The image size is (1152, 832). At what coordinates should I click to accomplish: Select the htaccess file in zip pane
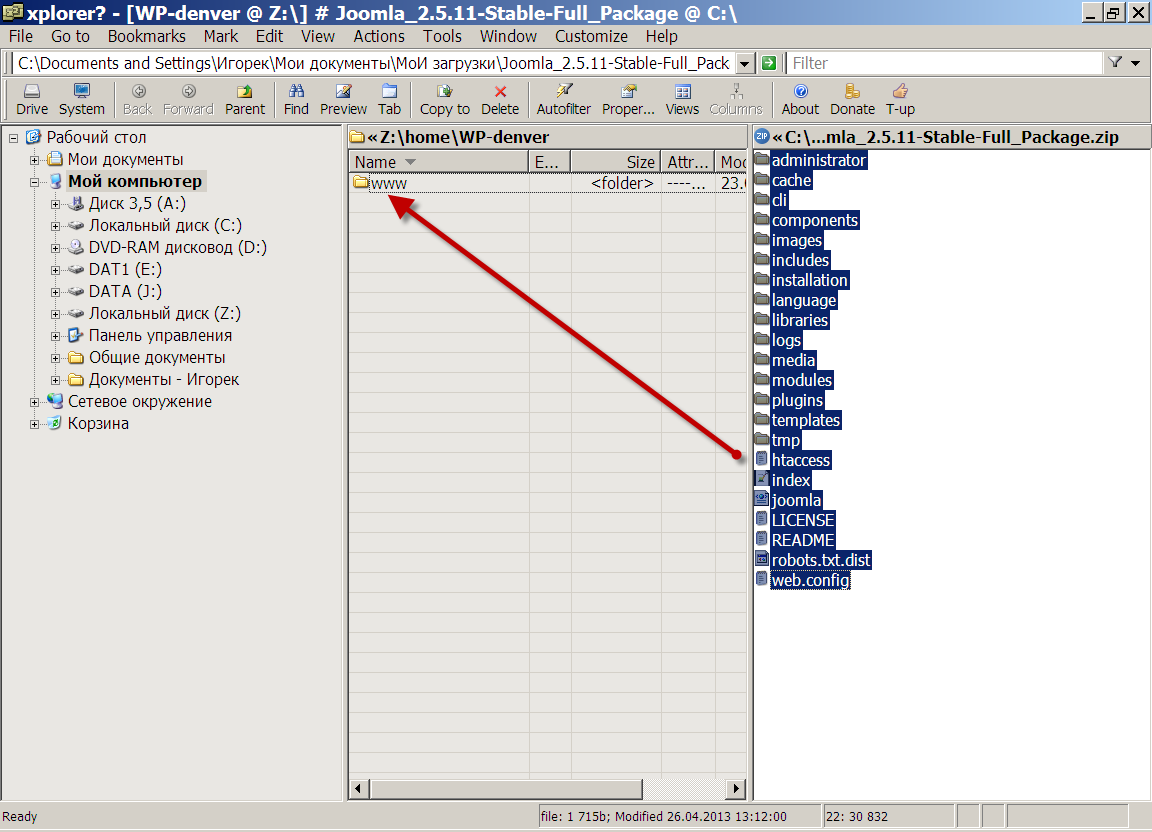coord(801,460)
